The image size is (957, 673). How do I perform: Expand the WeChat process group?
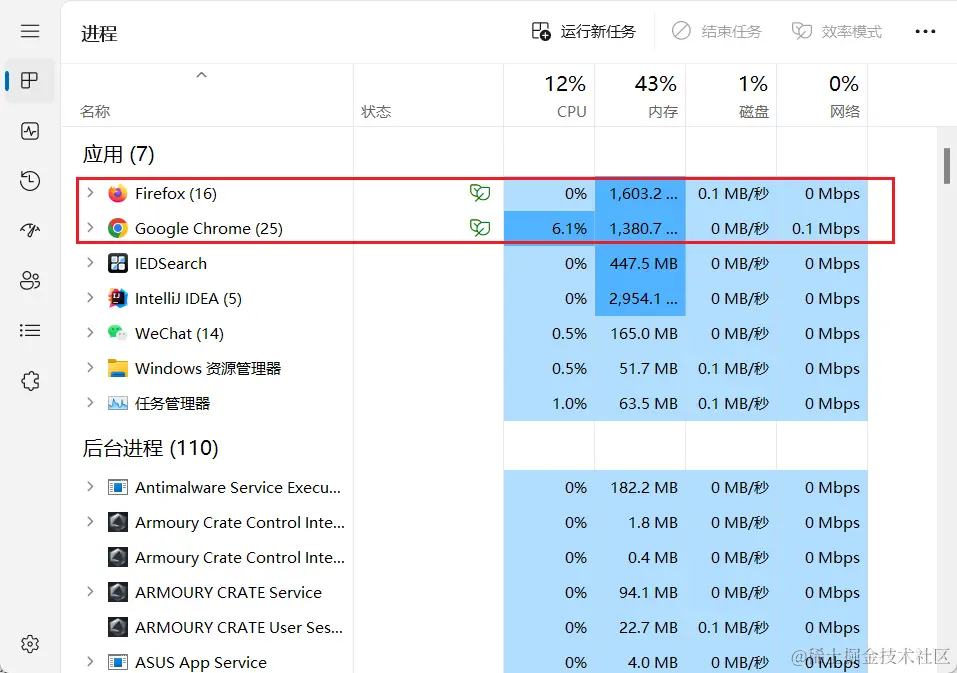tap(90, 333)
